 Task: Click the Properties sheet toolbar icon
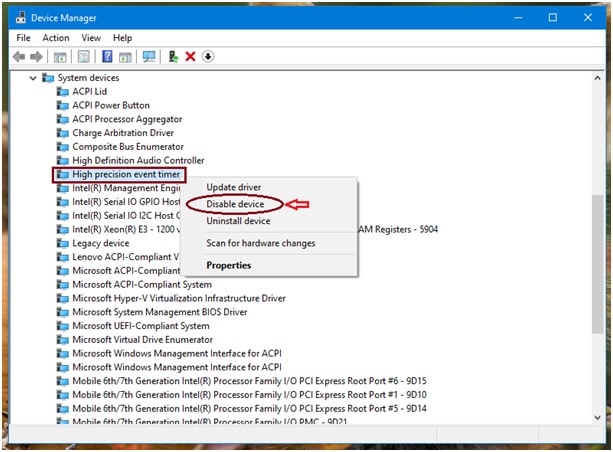click(84, 57)
